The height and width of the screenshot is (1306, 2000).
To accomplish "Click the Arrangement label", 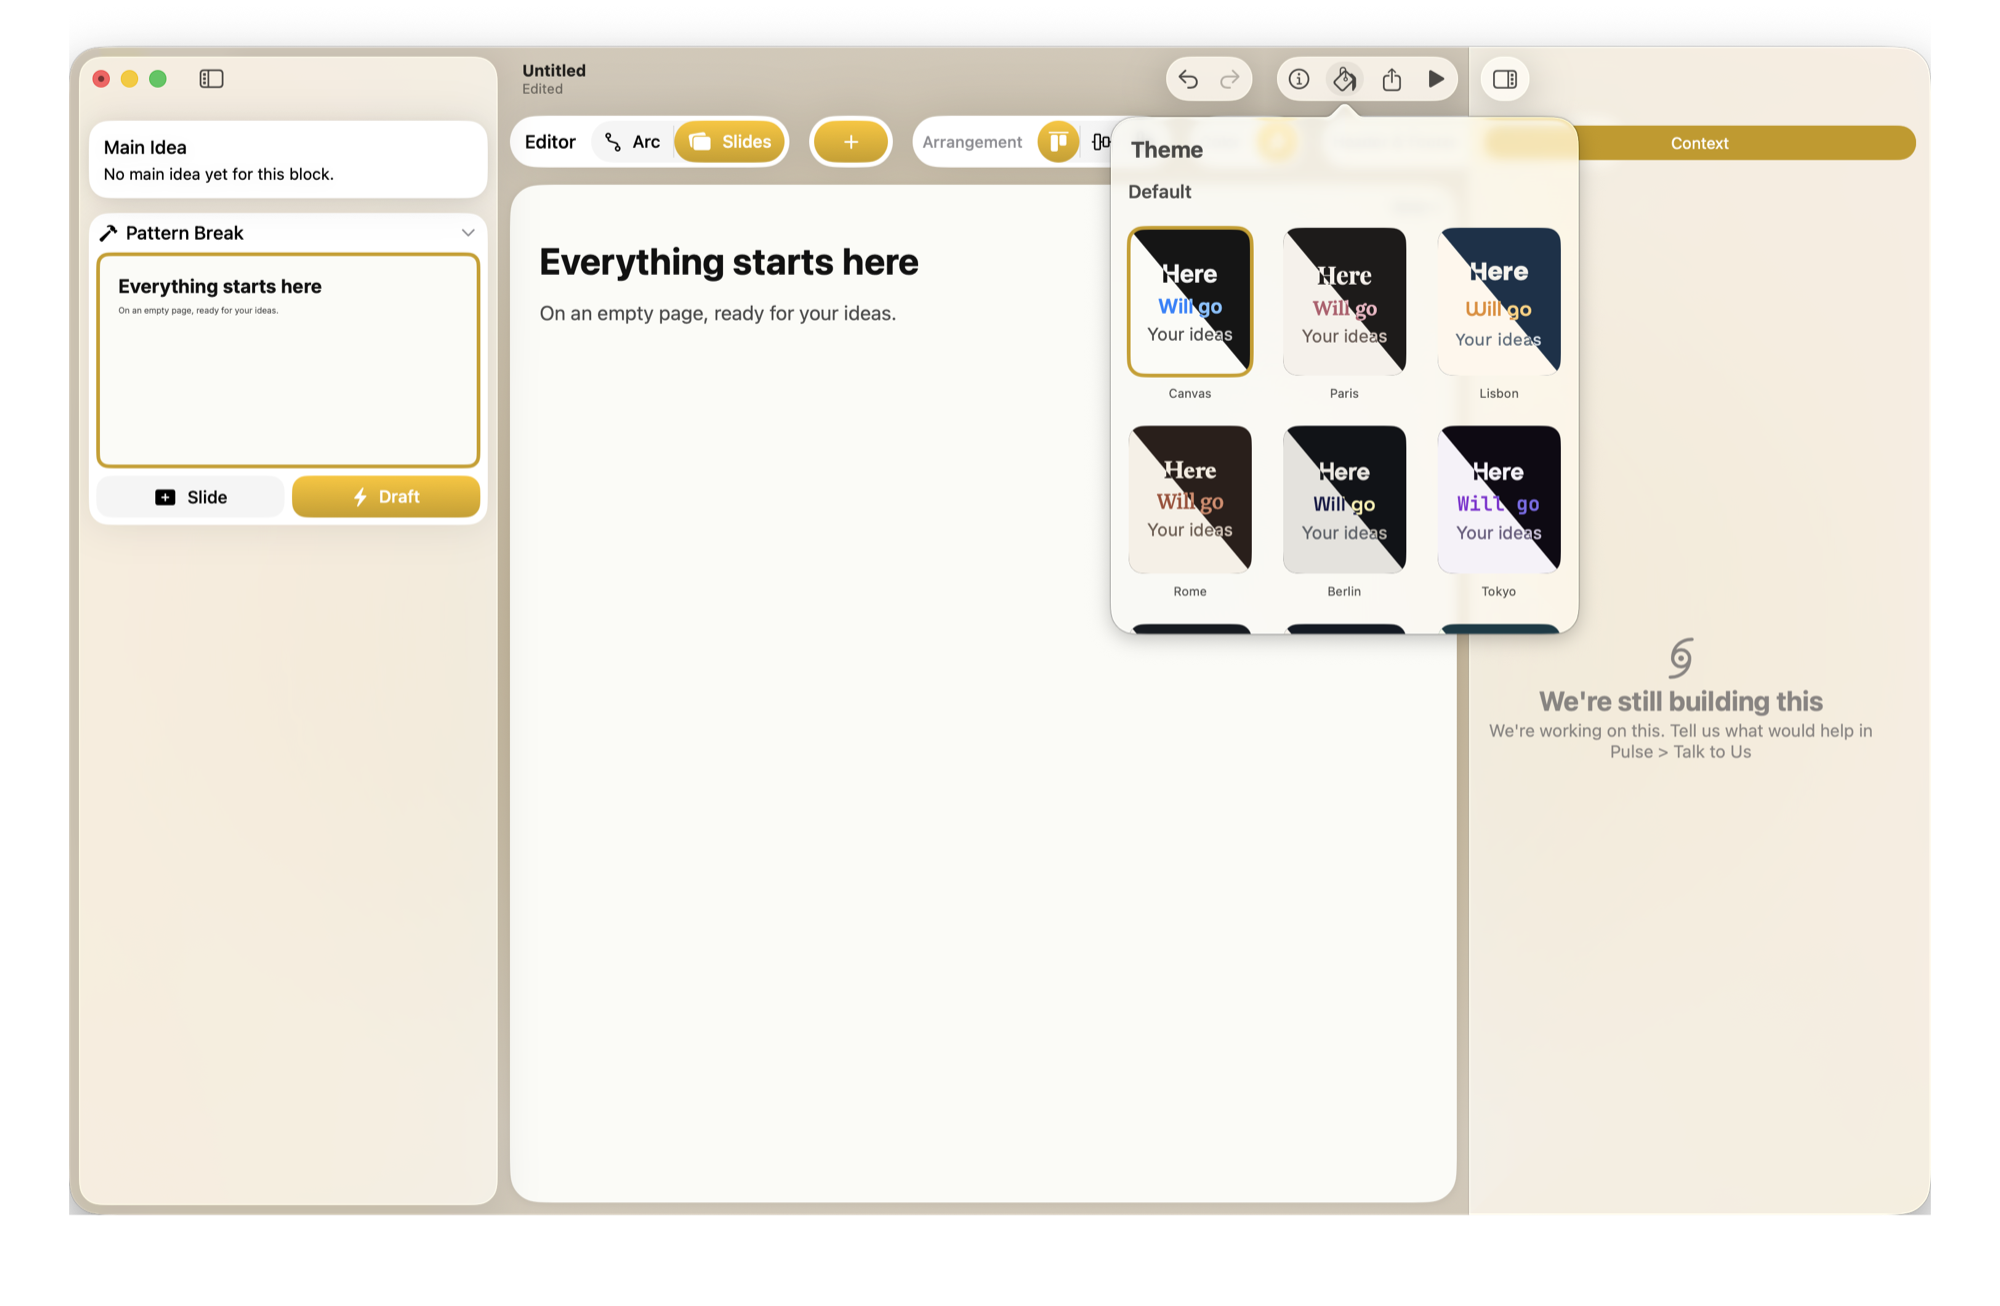I will [x=972, y=142].
